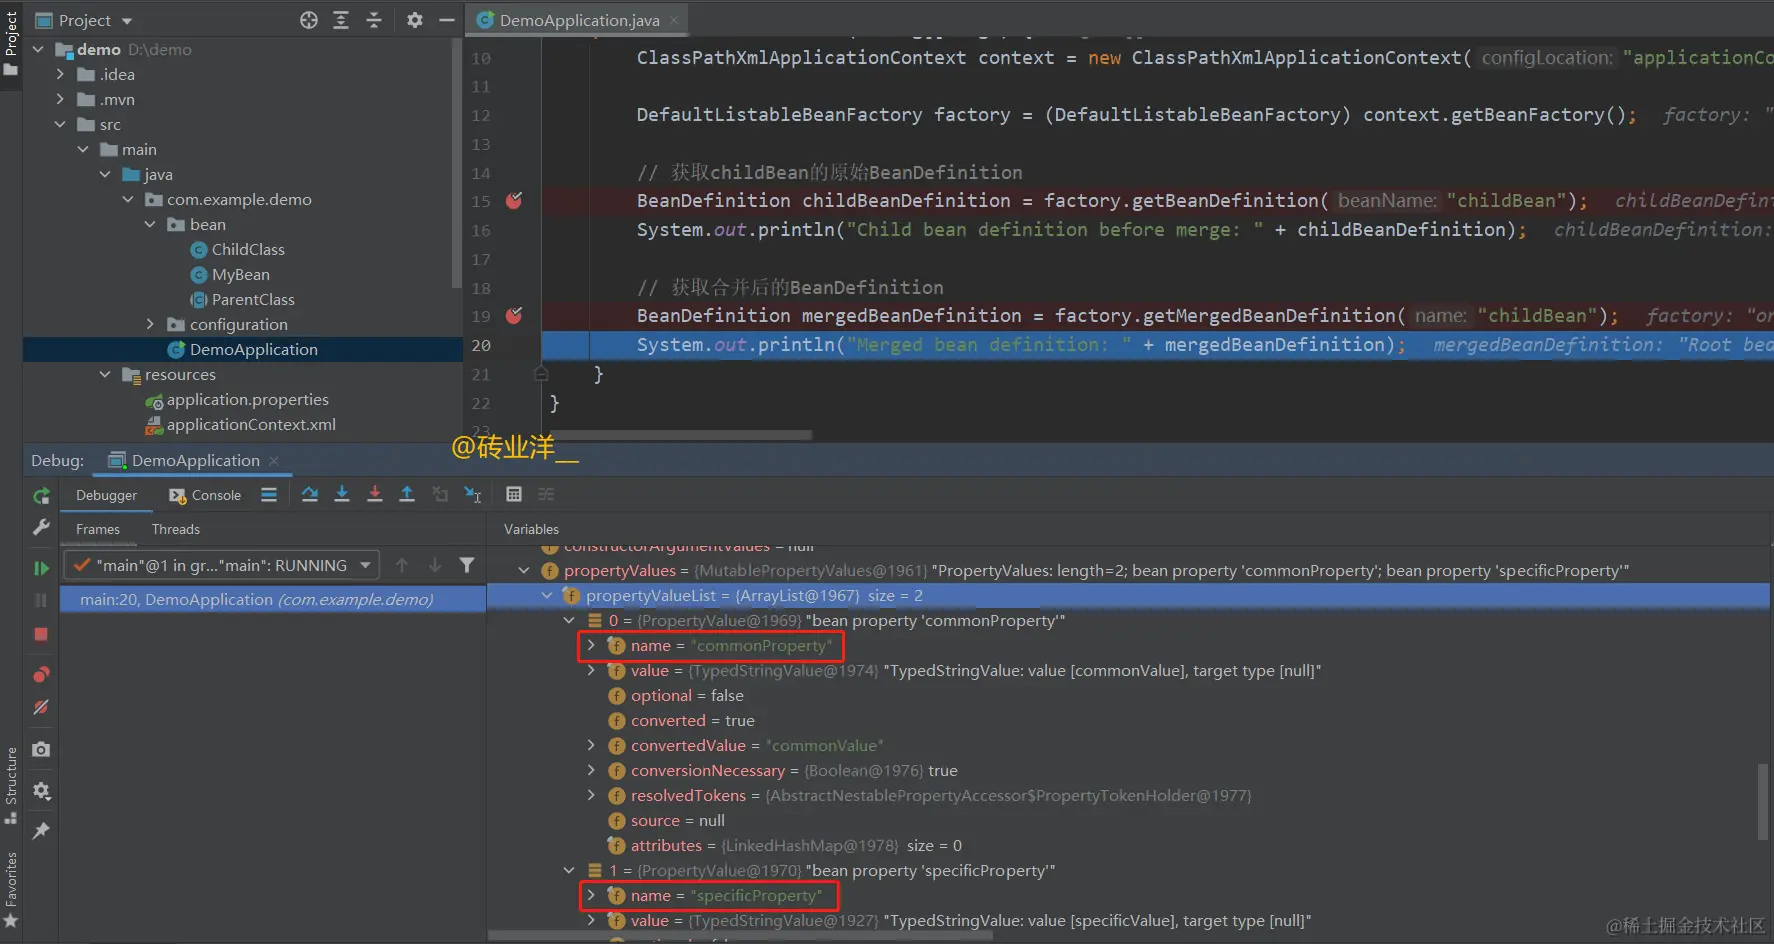Open Evaluate Expression calculator

pyautogui.click(x=514, y=494)
